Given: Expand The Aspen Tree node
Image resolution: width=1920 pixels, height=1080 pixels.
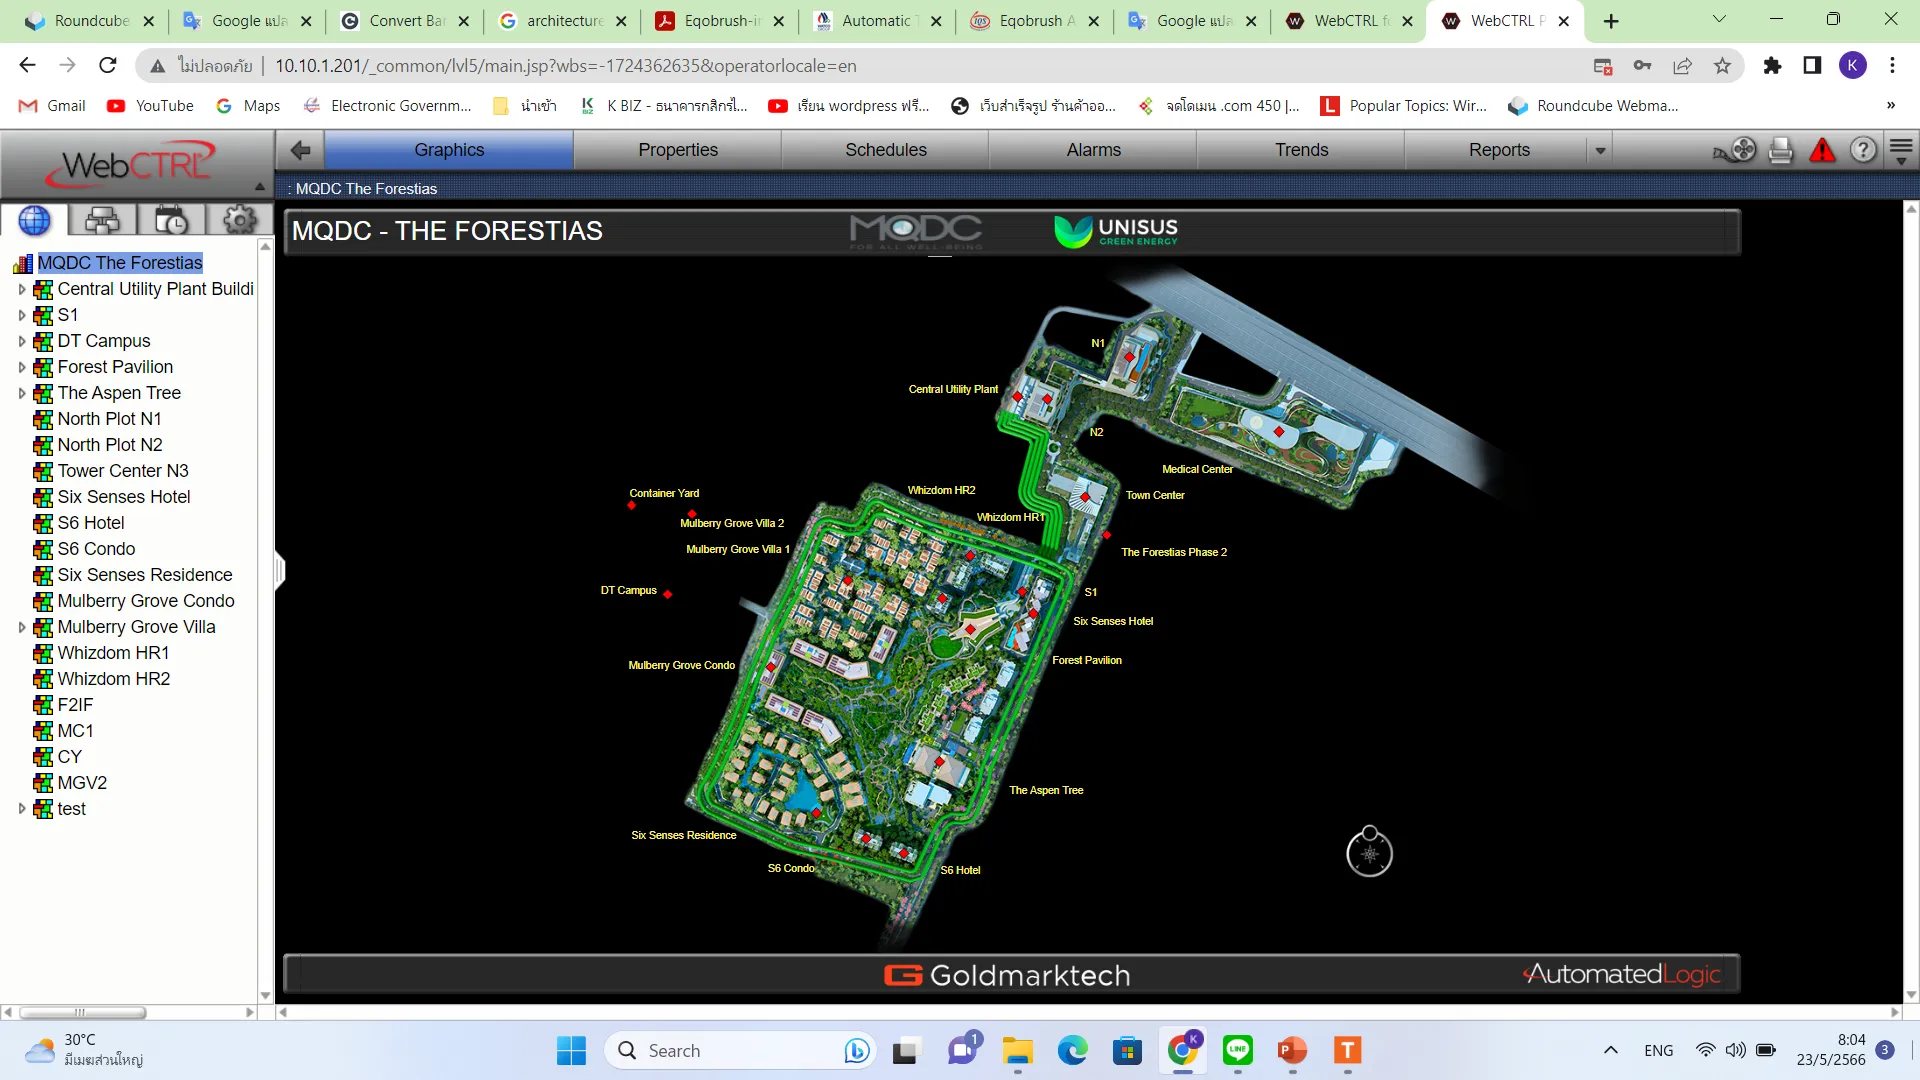Looking at the screenshot, I should 22,394.
